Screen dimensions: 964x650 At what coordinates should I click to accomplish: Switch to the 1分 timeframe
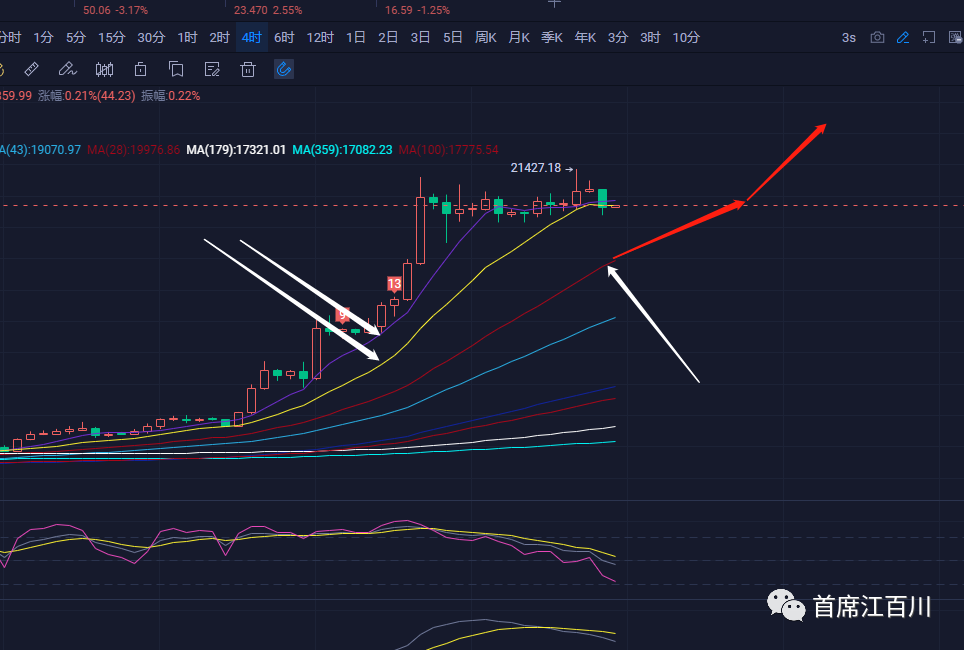click(43, 38)
